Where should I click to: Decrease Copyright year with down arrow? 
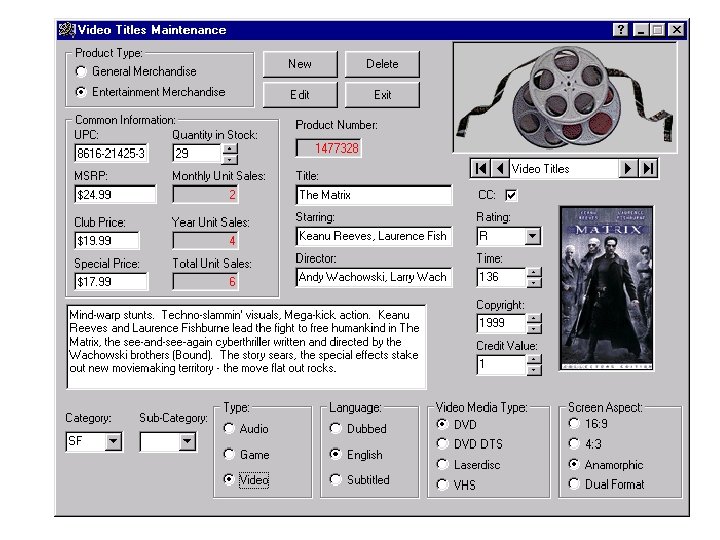tap(534, 328)
